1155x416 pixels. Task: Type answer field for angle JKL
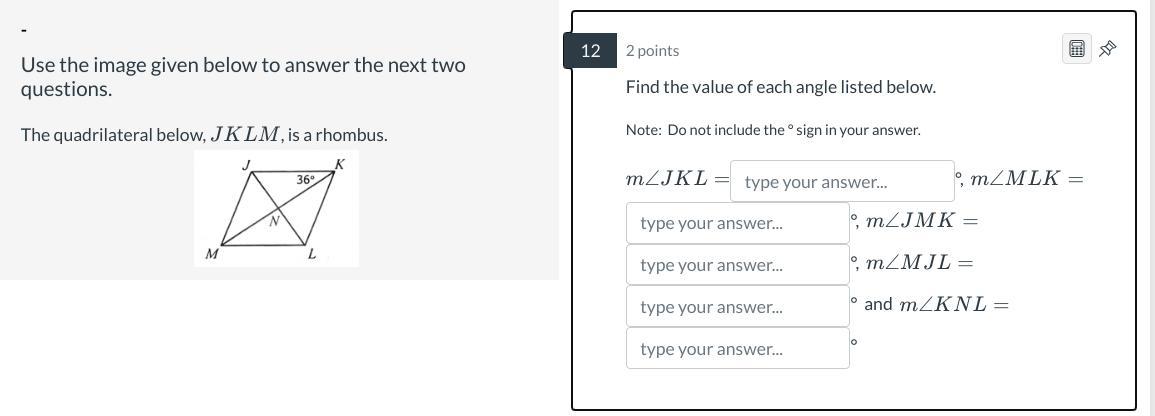tap(842, 182)
